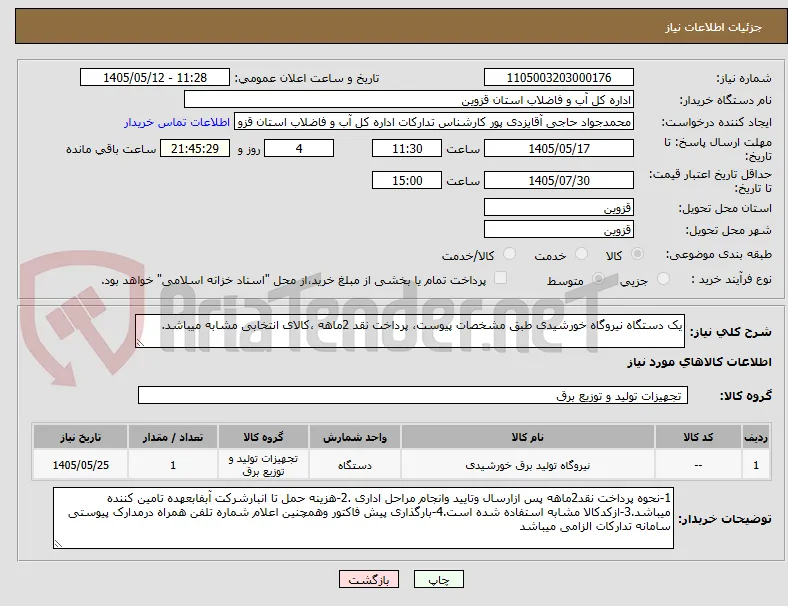Click the buyer notes textarea
The height and width of the screenshot is (606, 788).
[x=363, y=518]
